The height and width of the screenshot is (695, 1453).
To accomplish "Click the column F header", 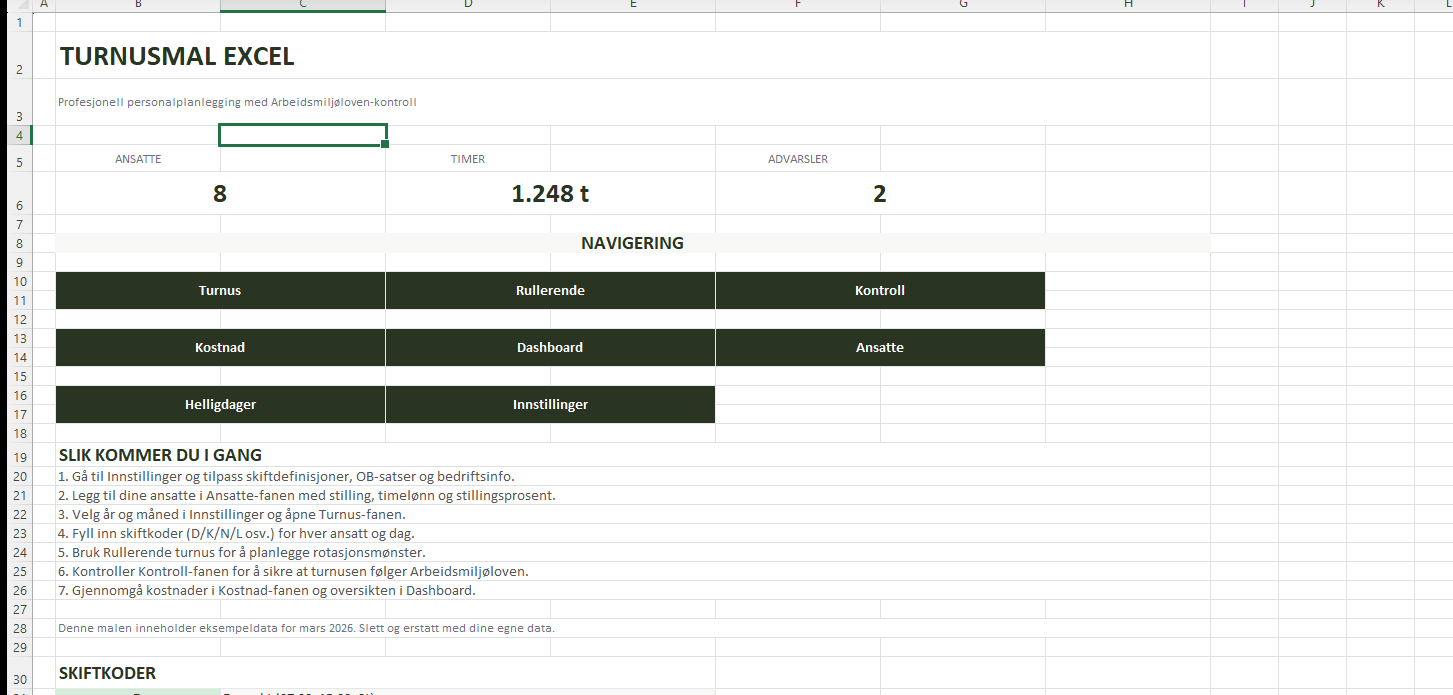I will 797,5.
